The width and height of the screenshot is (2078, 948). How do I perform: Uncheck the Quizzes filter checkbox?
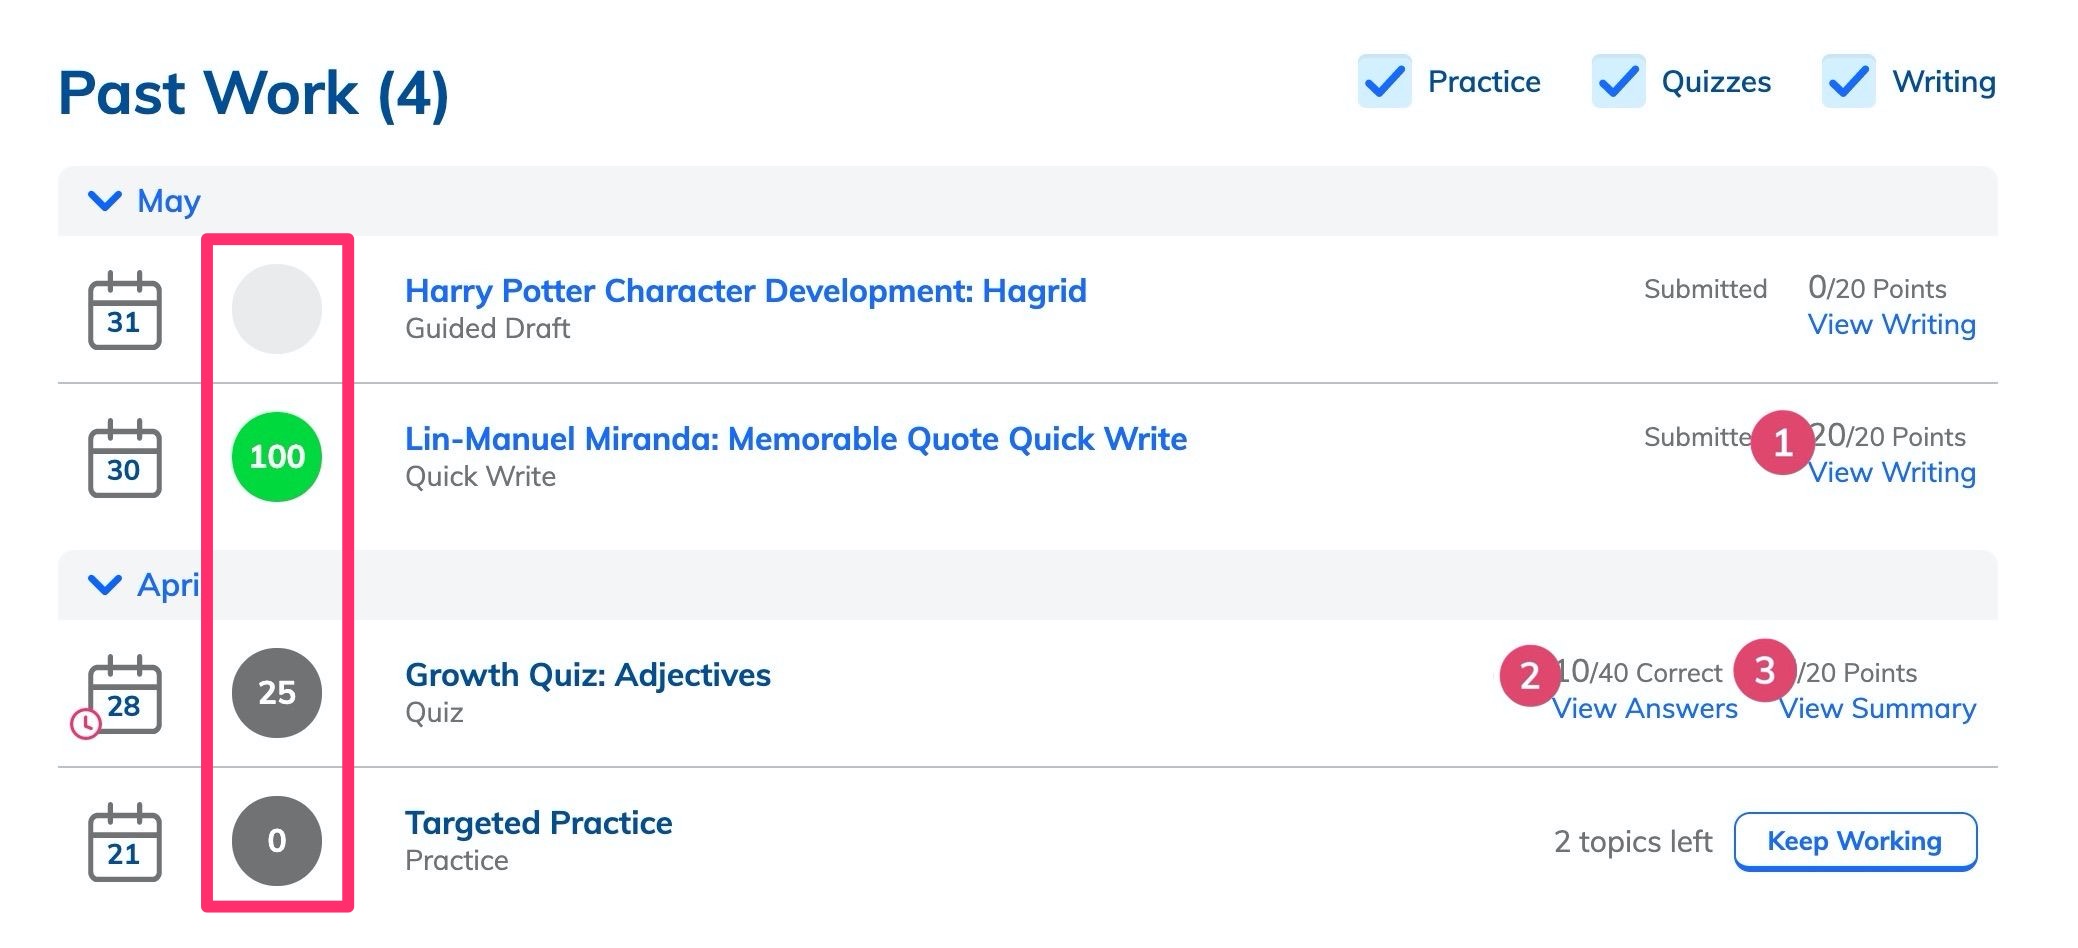1619,81
